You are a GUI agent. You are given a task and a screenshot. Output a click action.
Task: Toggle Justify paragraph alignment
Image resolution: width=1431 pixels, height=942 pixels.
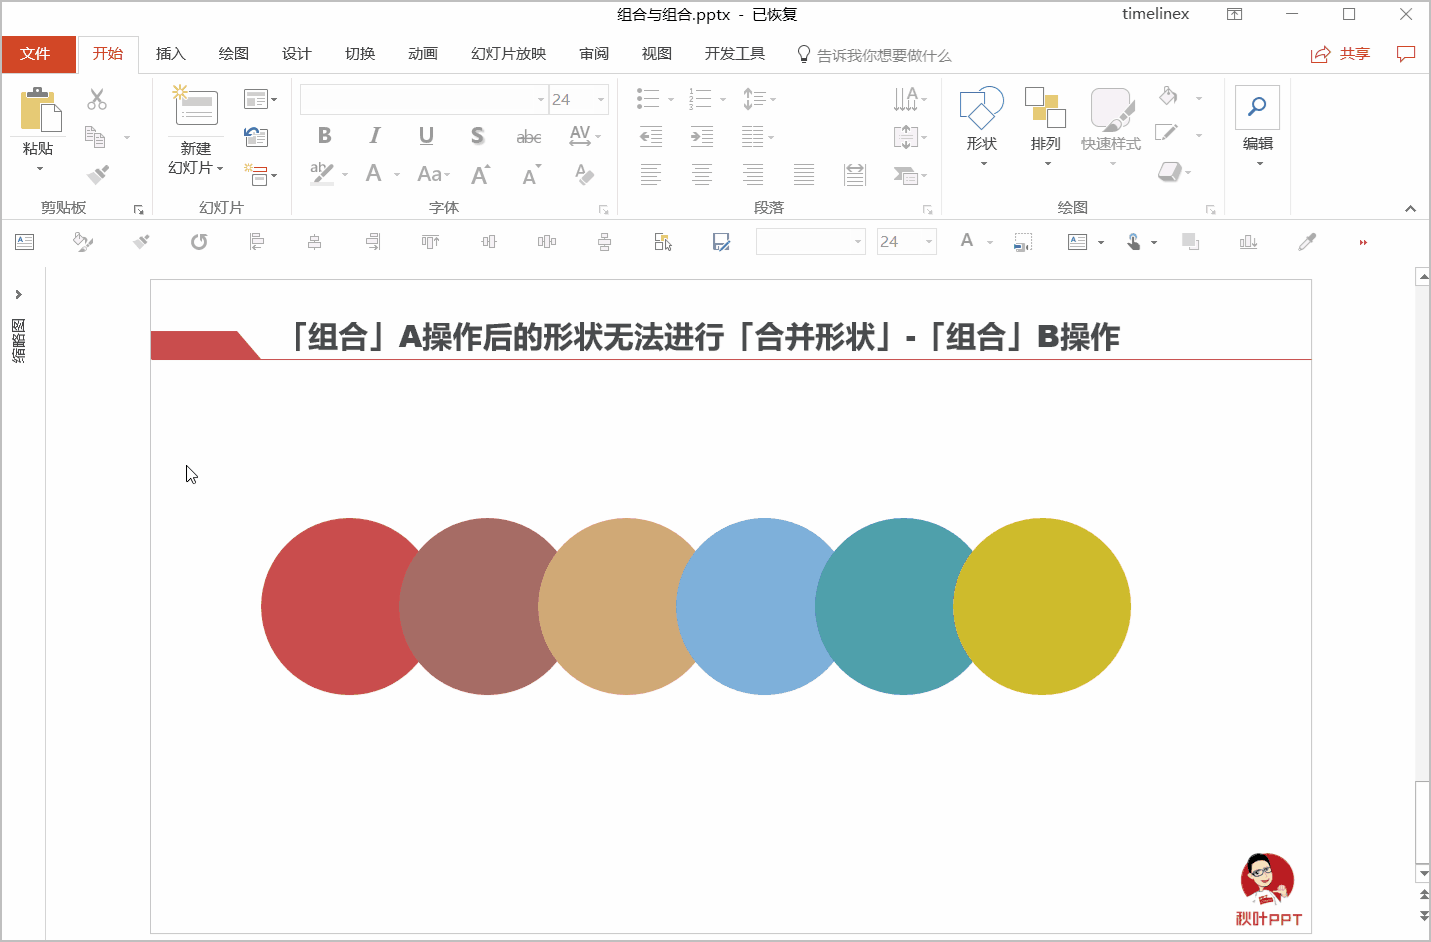click(804, 175)
